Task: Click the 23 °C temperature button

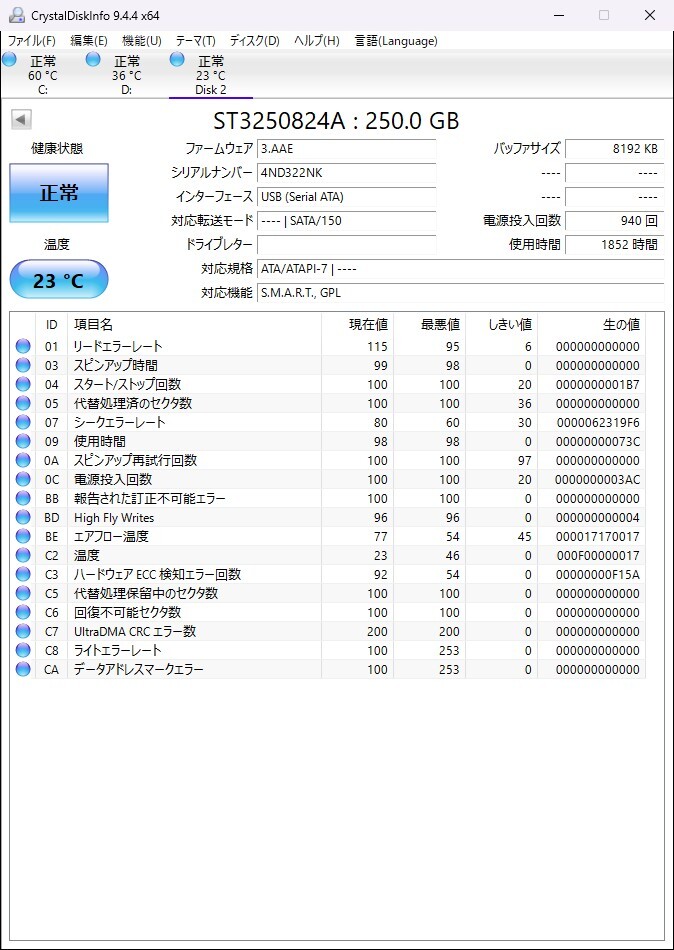Action: point(59,281)
